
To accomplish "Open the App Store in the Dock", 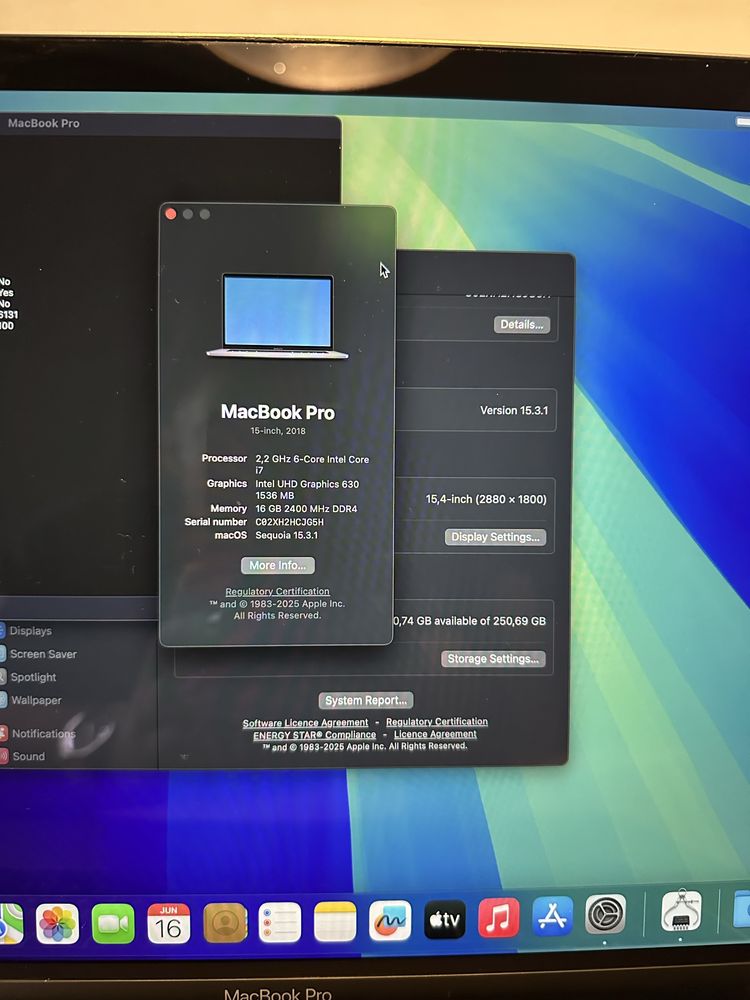I will (552, 916).
